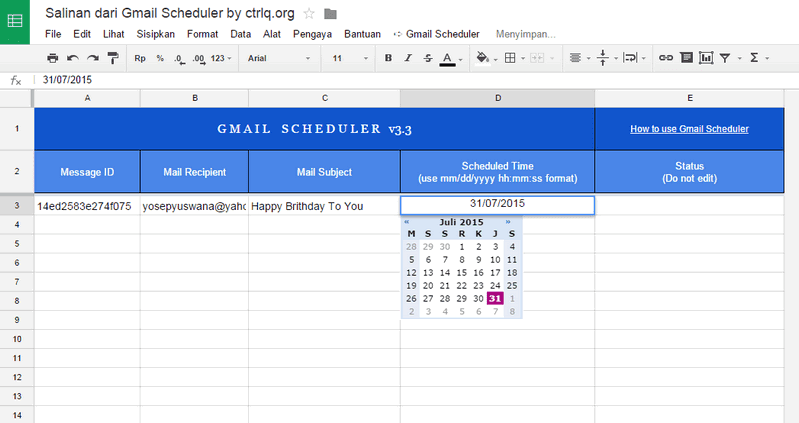799x423 pixels.
Task: Open the Edit menu
Action: click(x=82, y=34)
